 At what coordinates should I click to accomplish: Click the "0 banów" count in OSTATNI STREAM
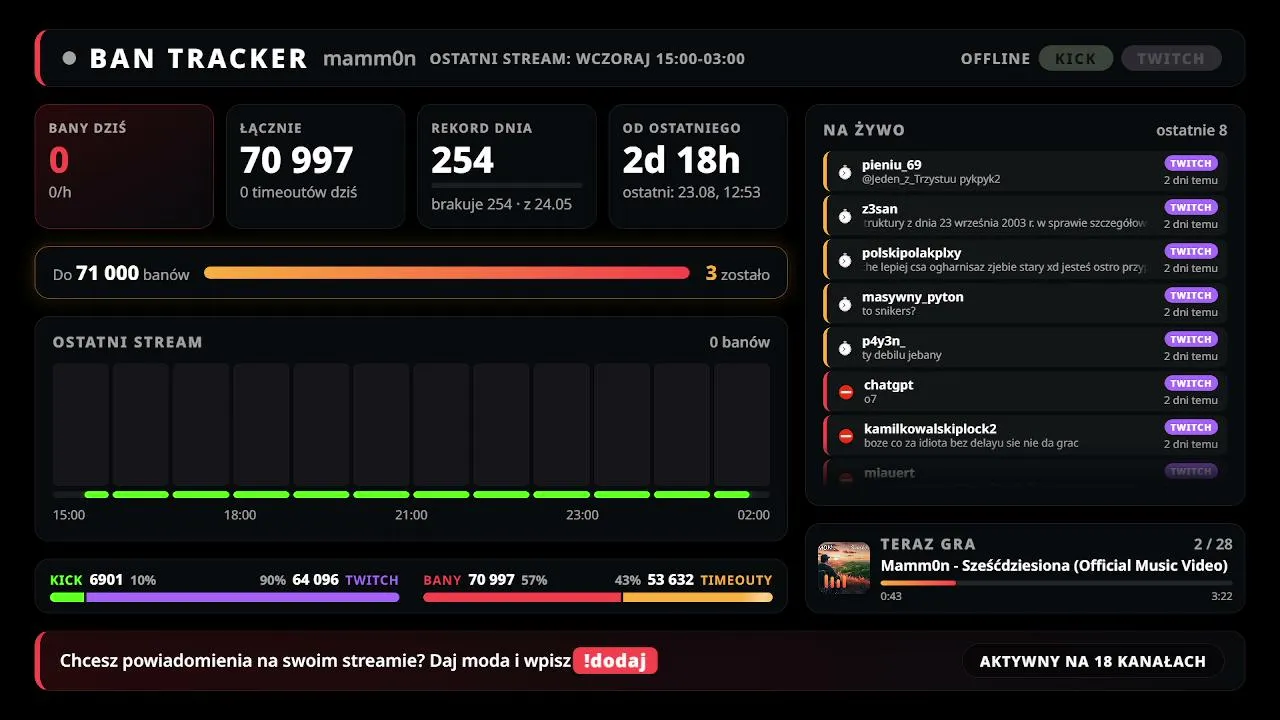(740, 342)
